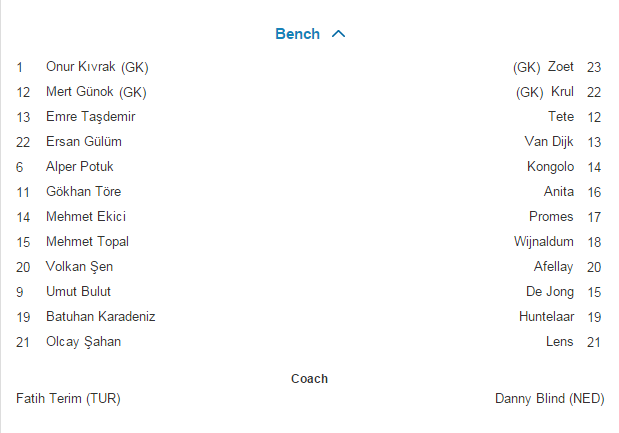Screen dimensions: 619x433
Task: Select Mehmet Ekici
Action: [86, 217]
